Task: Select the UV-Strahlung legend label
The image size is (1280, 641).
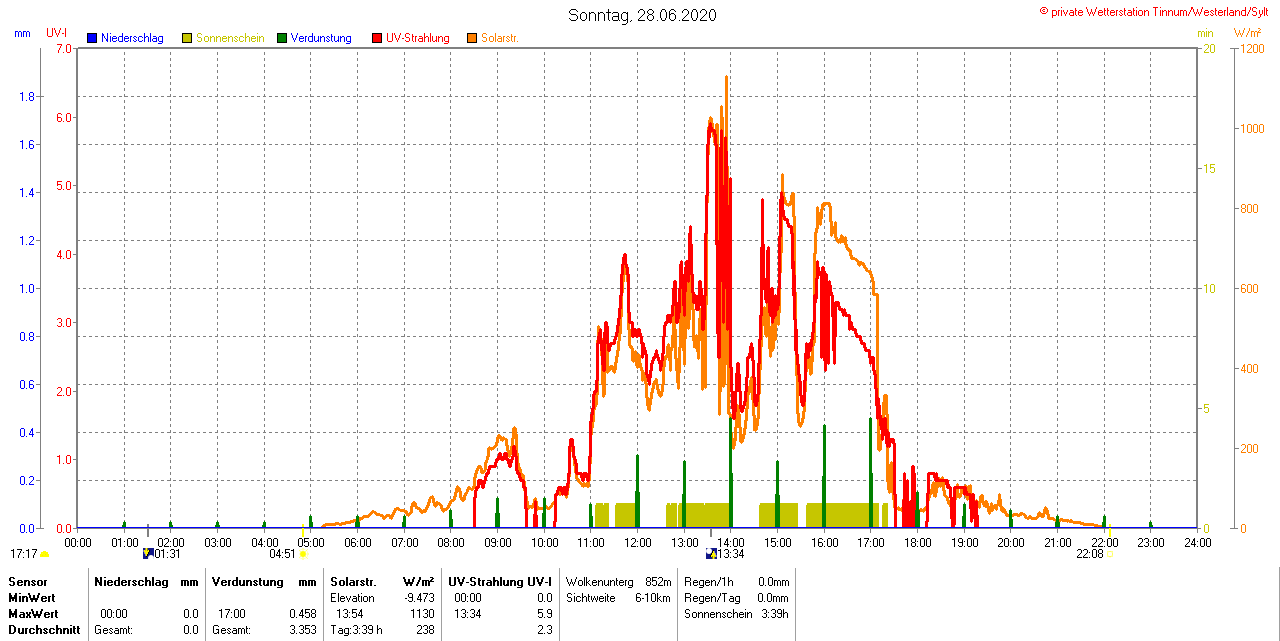Action: [418, 38]
